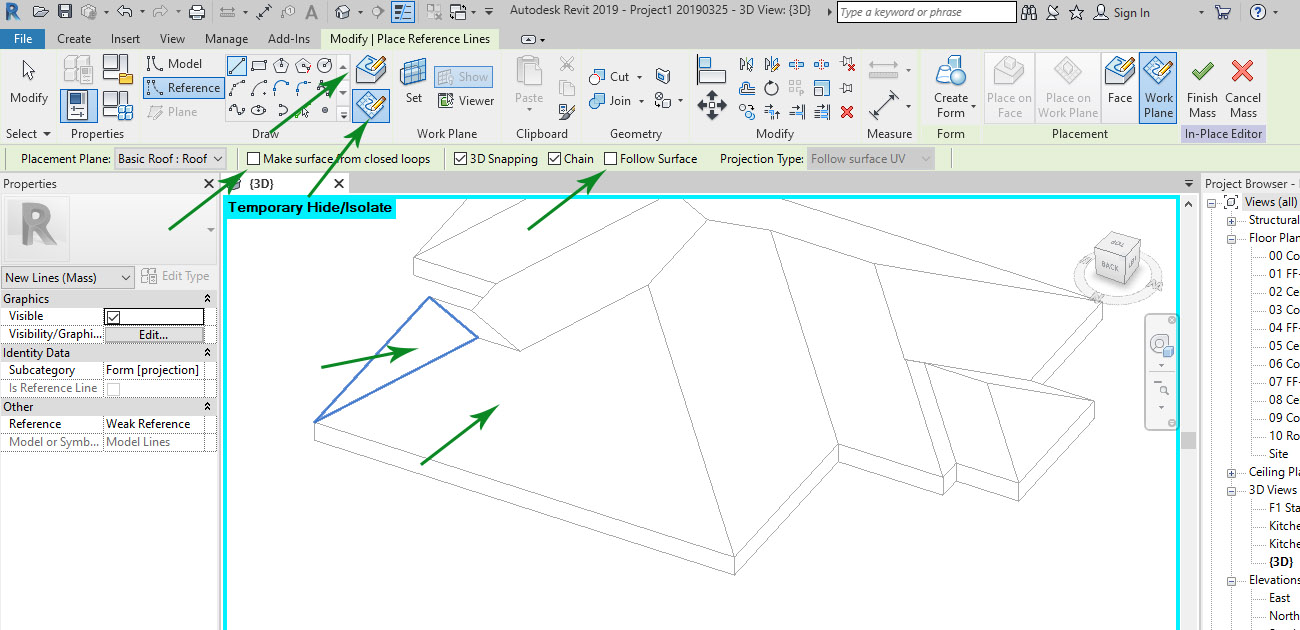This screenshot has height=630, width=1300.
Task: Click the Work Plane placement button
Action: click(x=1158, y=88)
